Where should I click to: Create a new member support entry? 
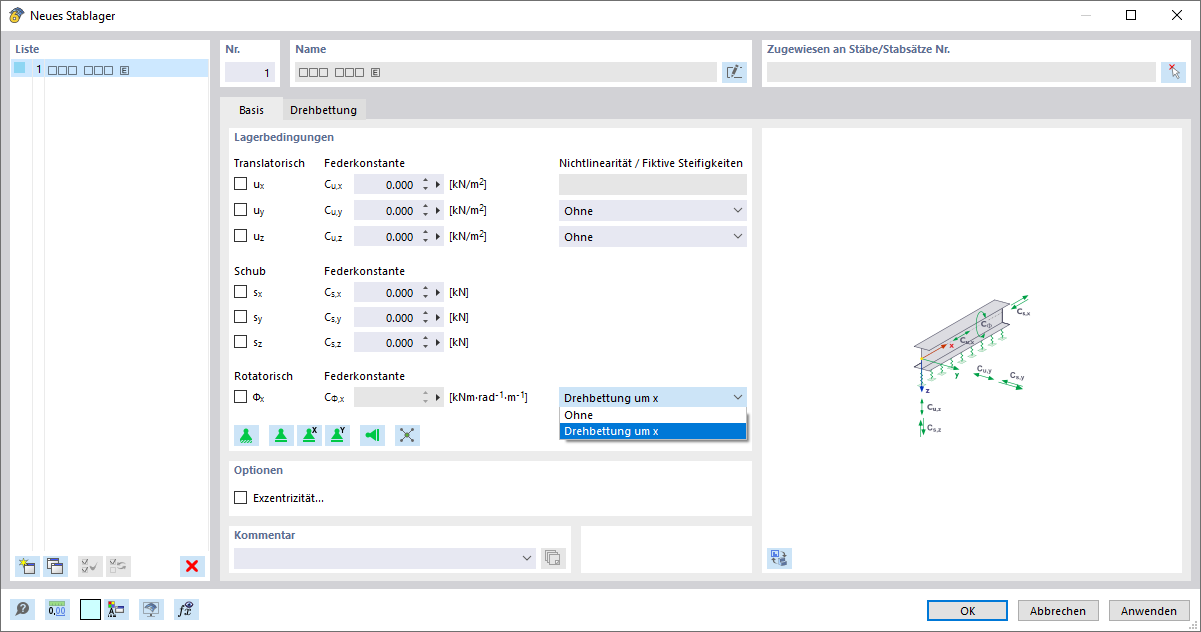[x=27, y=566]
